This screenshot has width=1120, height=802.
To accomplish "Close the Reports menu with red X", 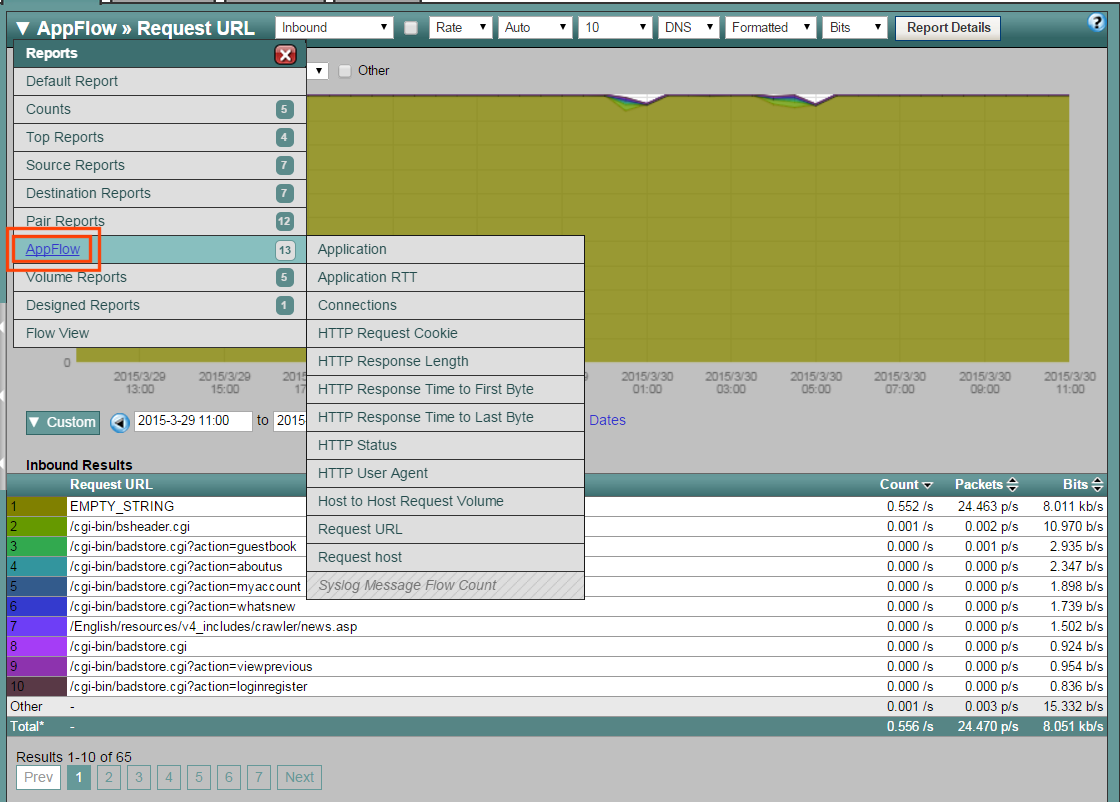I will (x=285, y=55).
